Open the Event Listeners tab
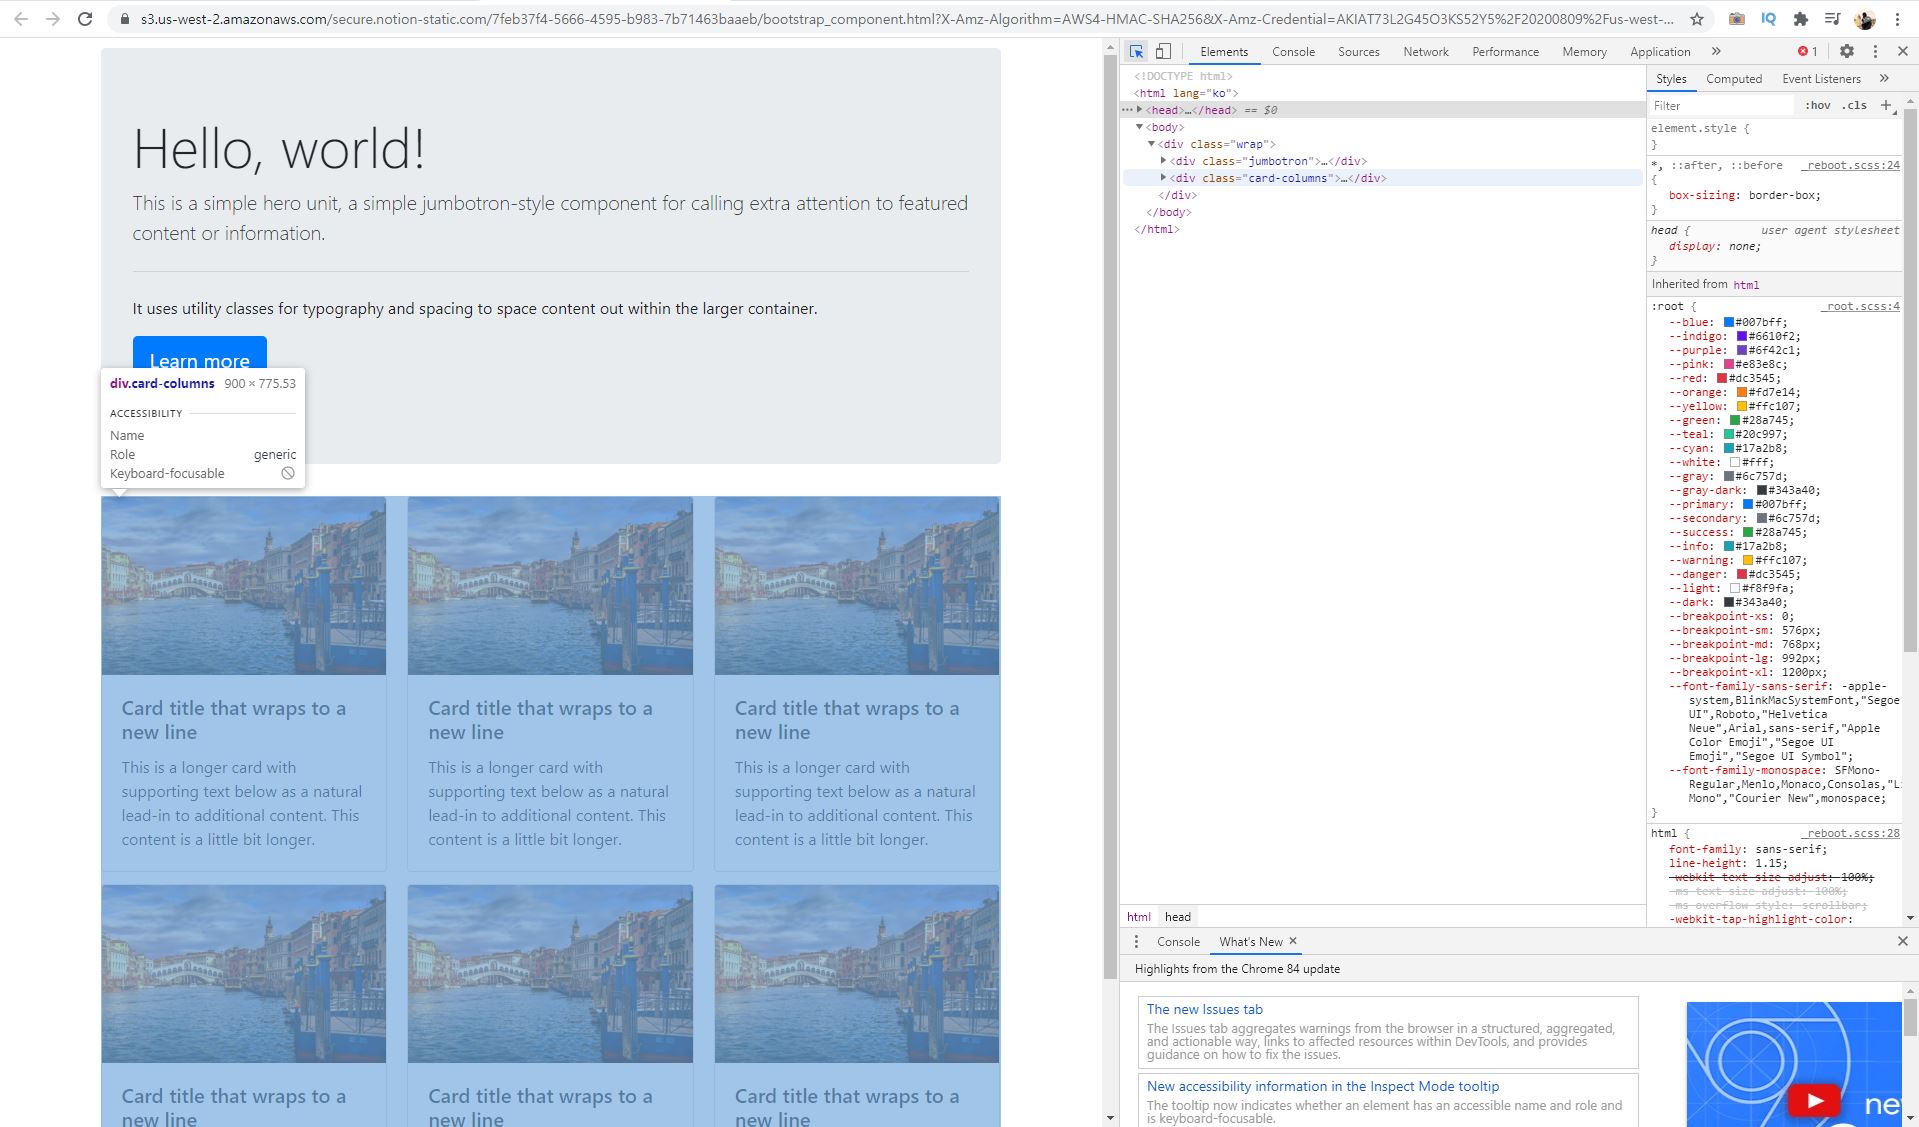This screenshot has width=1919, height=1127. coord(1821,78)
